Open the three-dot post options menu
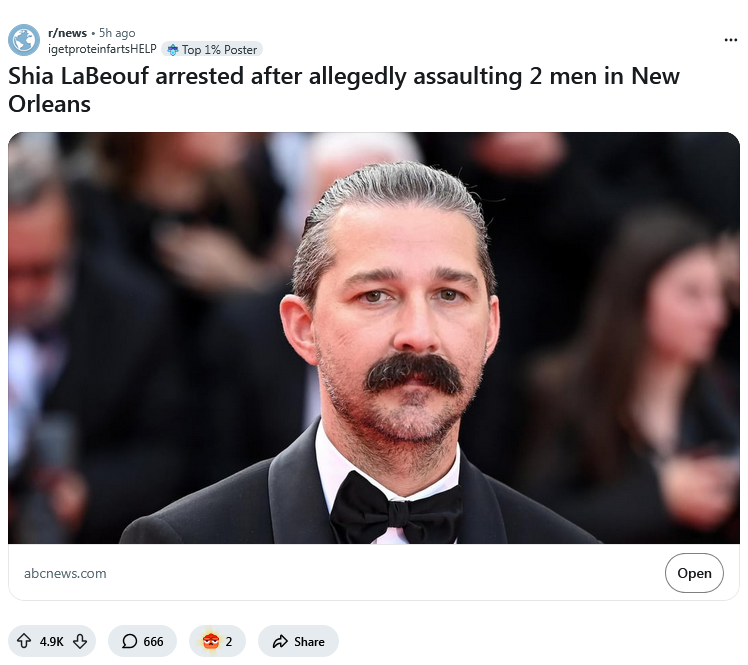The width and height of the screenshot is (748, 665). (x=730, y=40)
